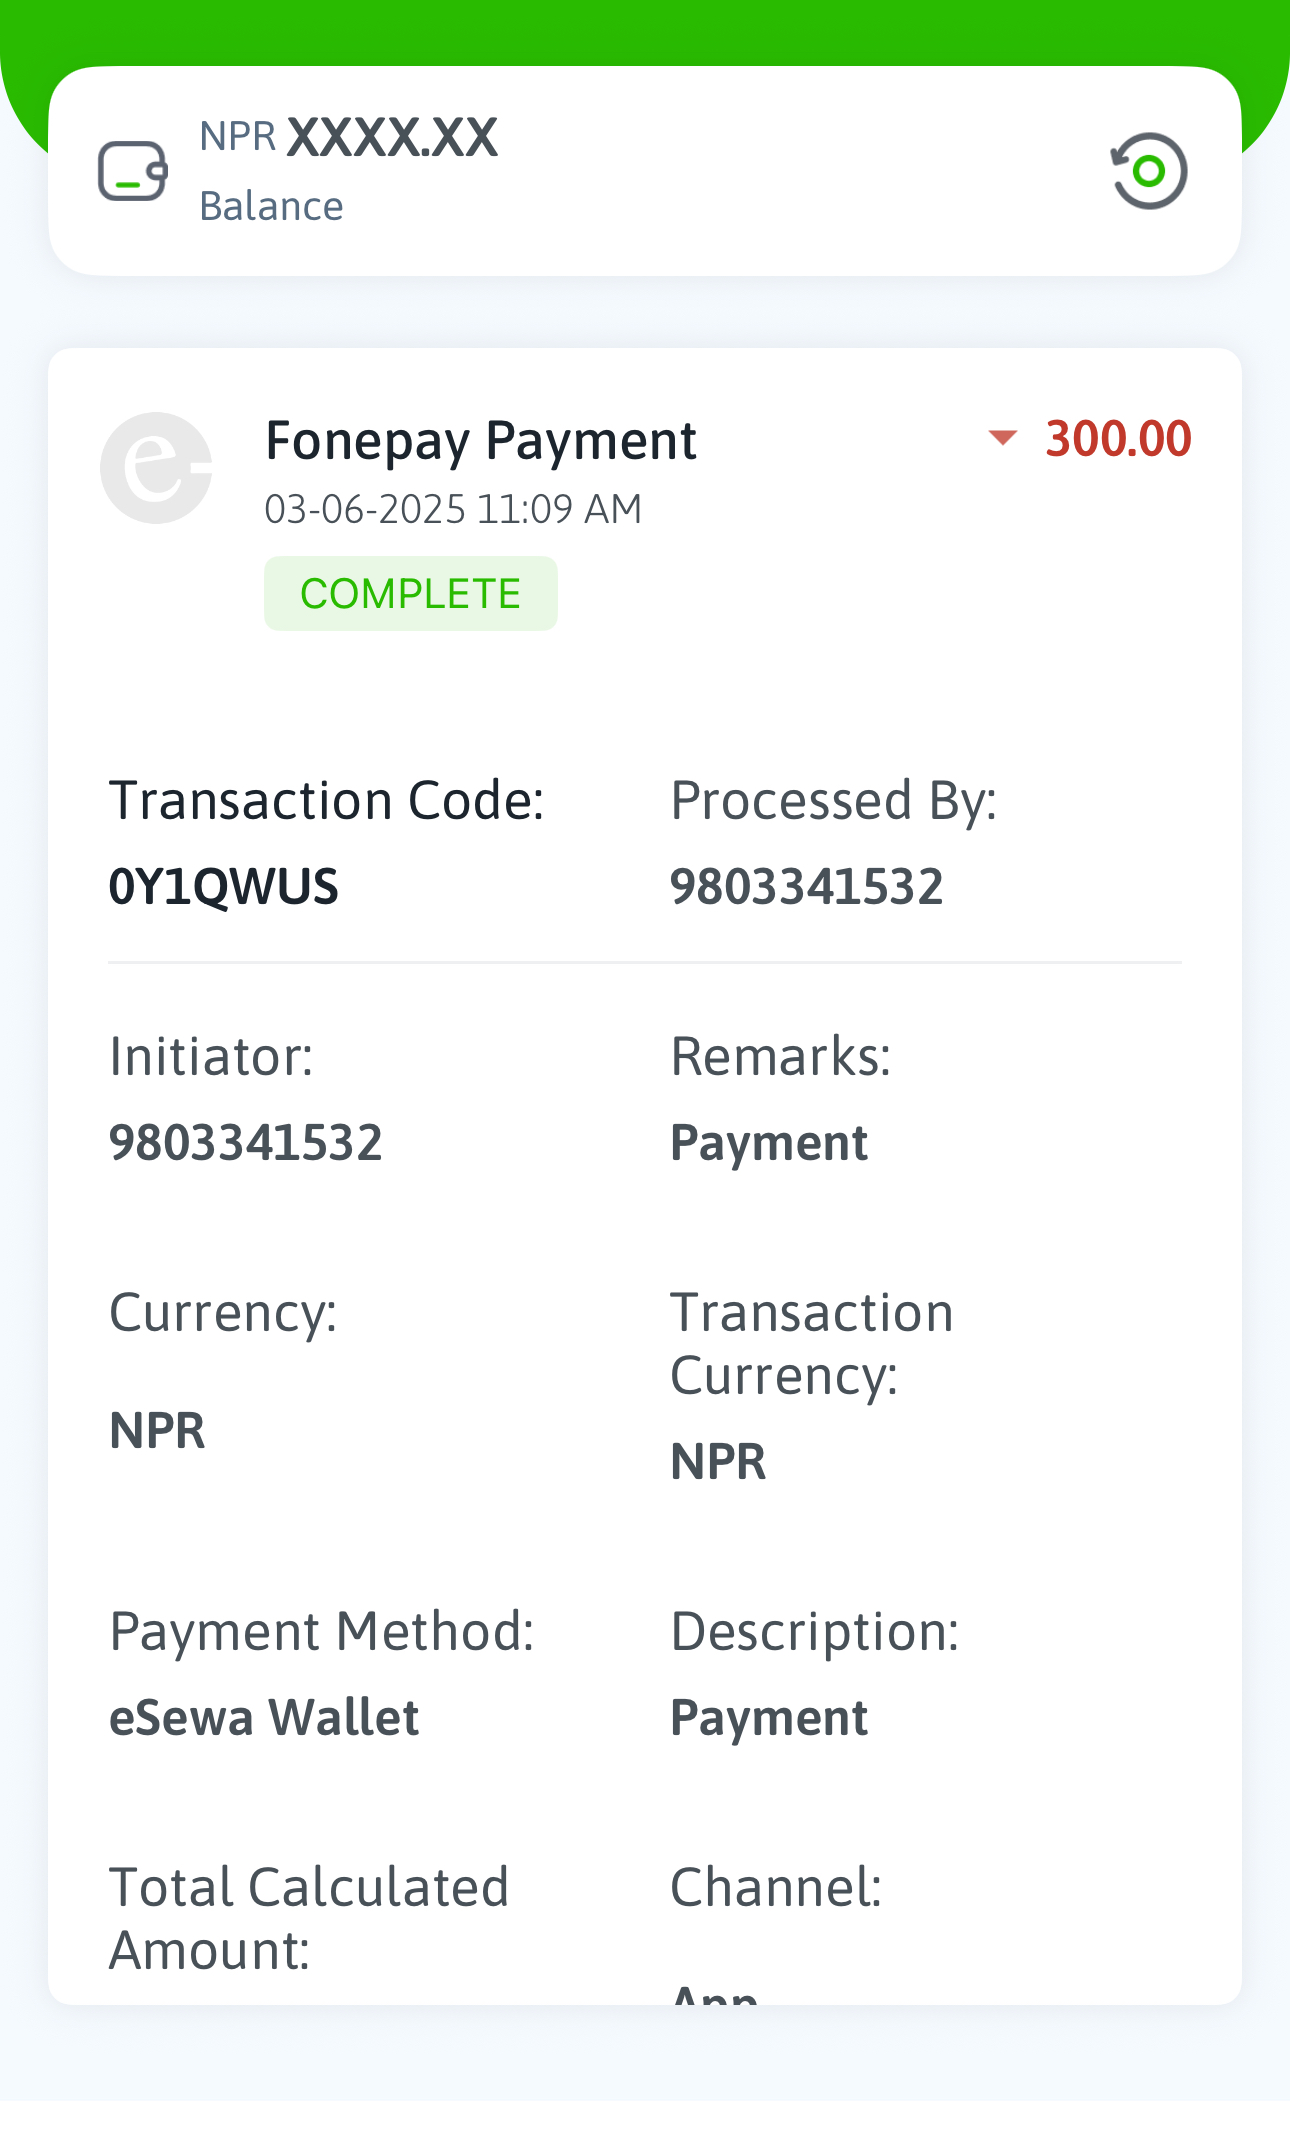This screenshot has width=1290, height=2156.
Task: Reveal hidden NPR XXXX.XX balance
Action: (391, 138)
